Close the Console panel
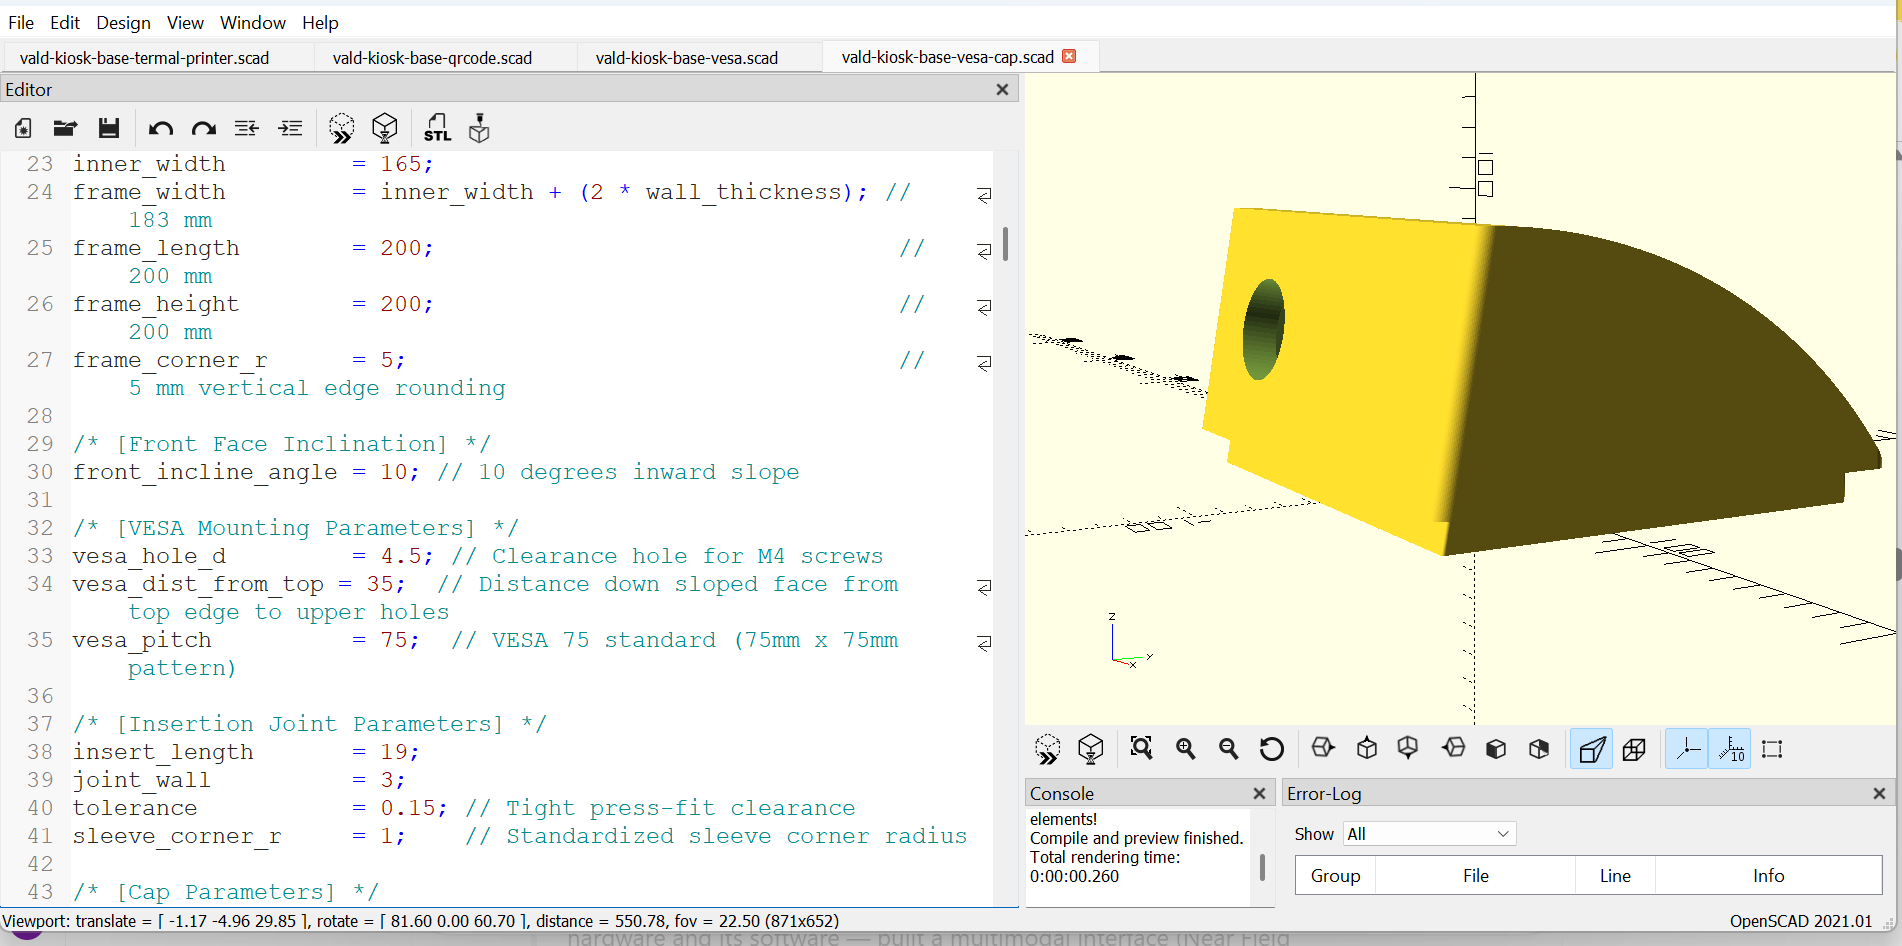The height and width of the screenshot is (946, 1902). 1259,793
